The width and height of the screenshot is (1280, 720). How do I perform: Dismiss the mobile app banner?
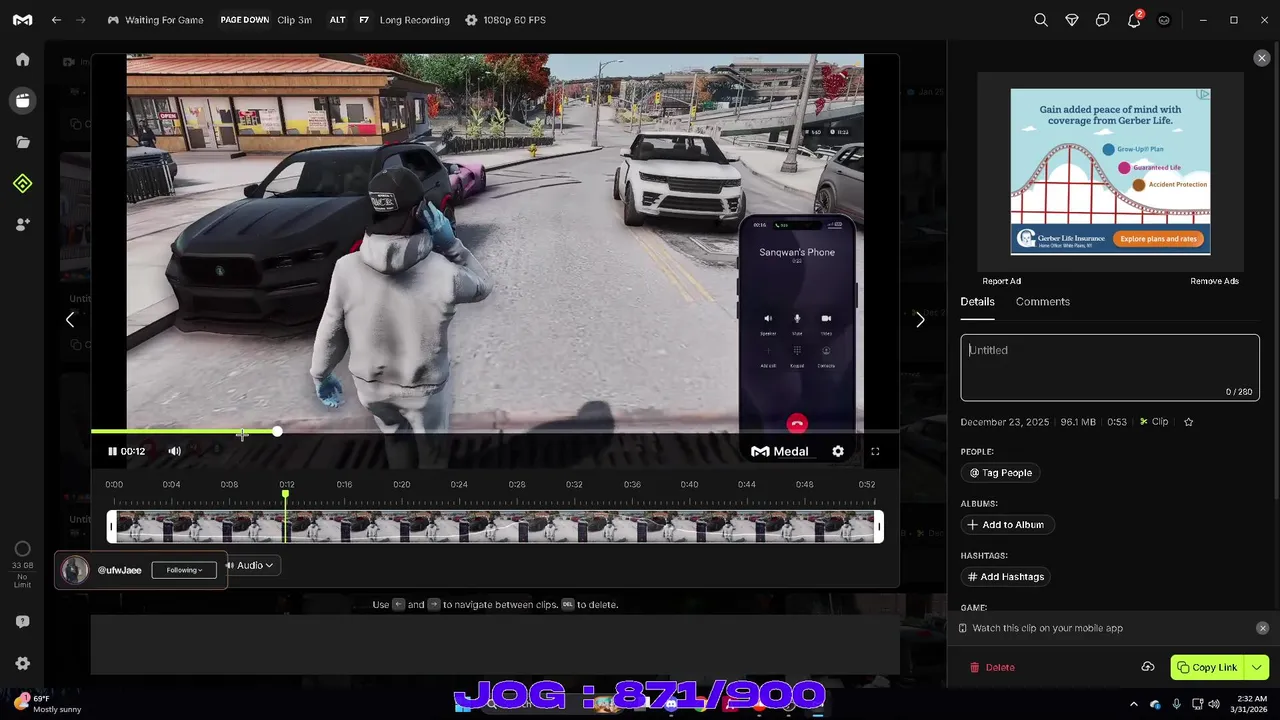[x=1262, y=628]
